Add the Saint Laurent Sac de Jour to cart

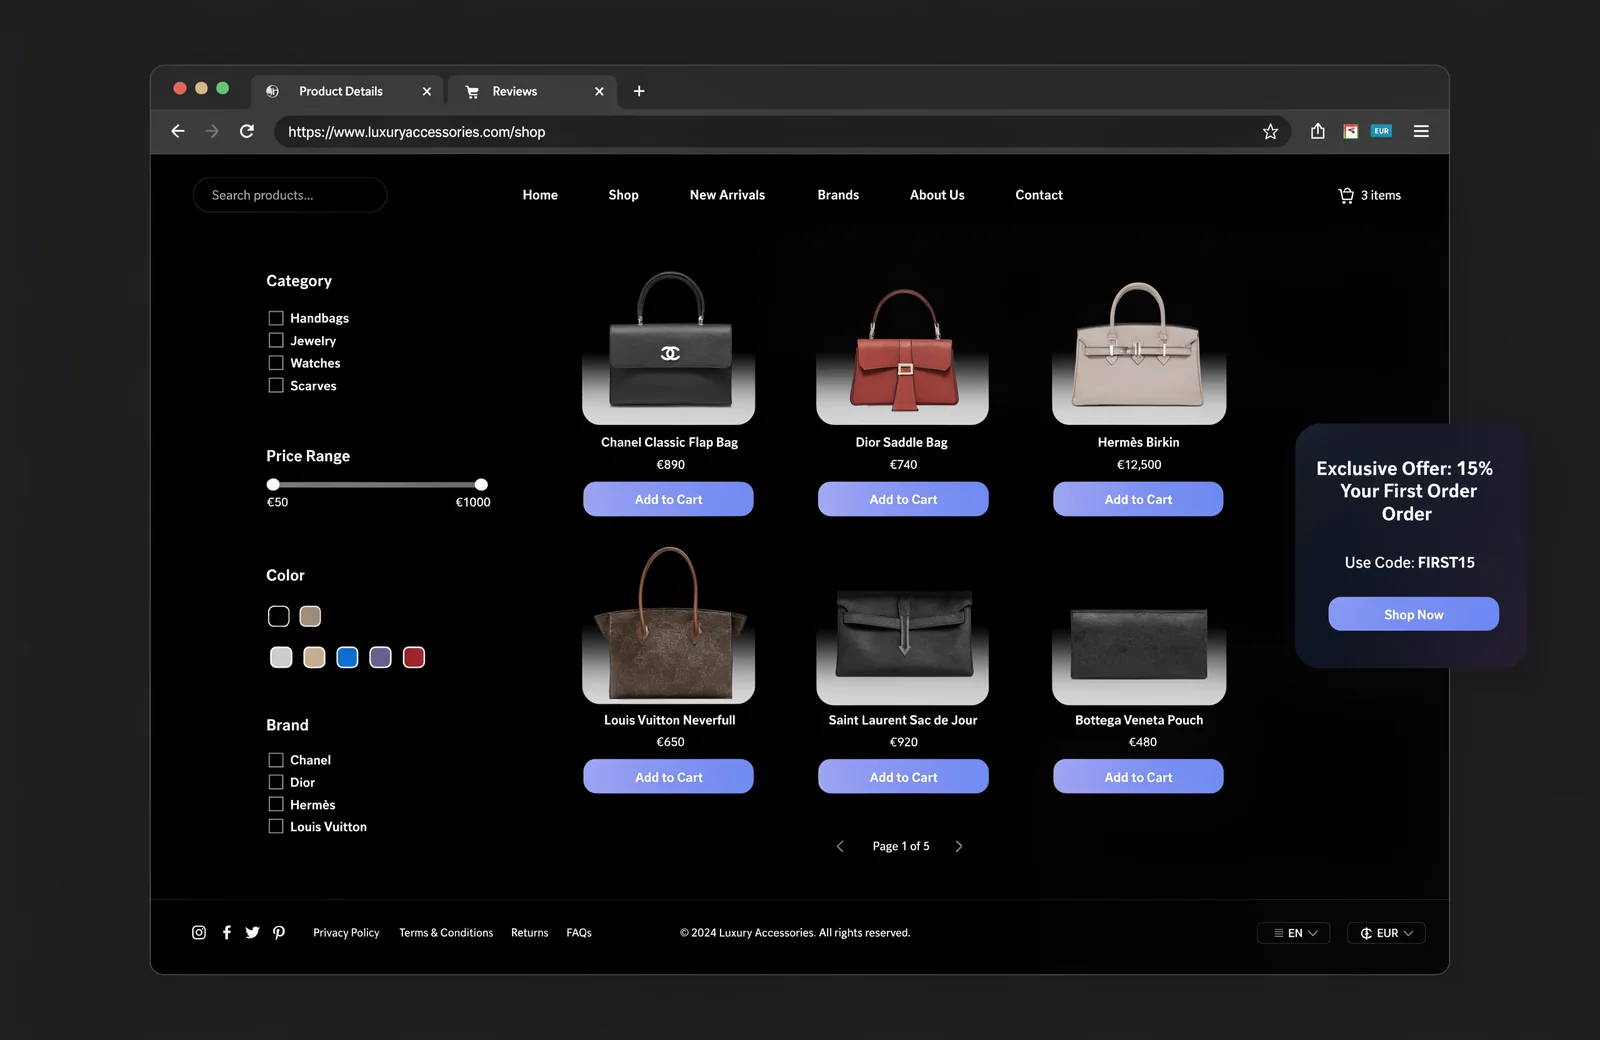tap(903, 777)
